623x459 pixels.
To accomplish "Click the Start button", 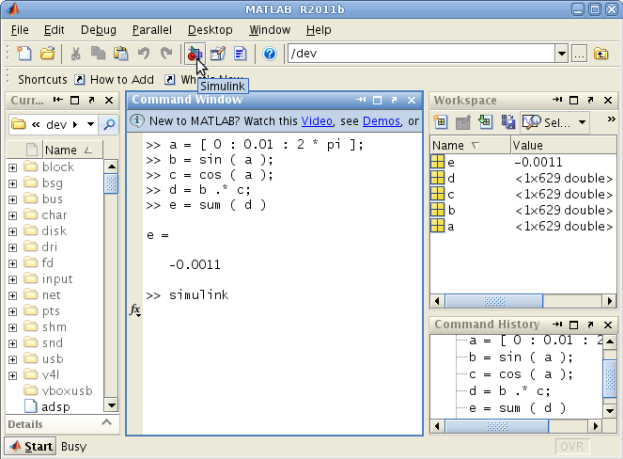I will (31, 446).
